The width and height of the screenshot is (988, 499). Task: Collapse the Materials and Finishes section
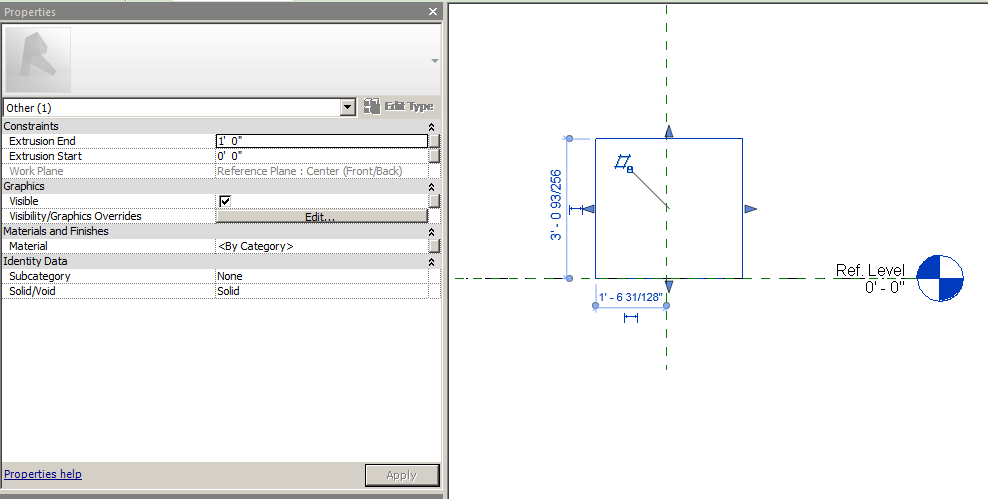432,232
